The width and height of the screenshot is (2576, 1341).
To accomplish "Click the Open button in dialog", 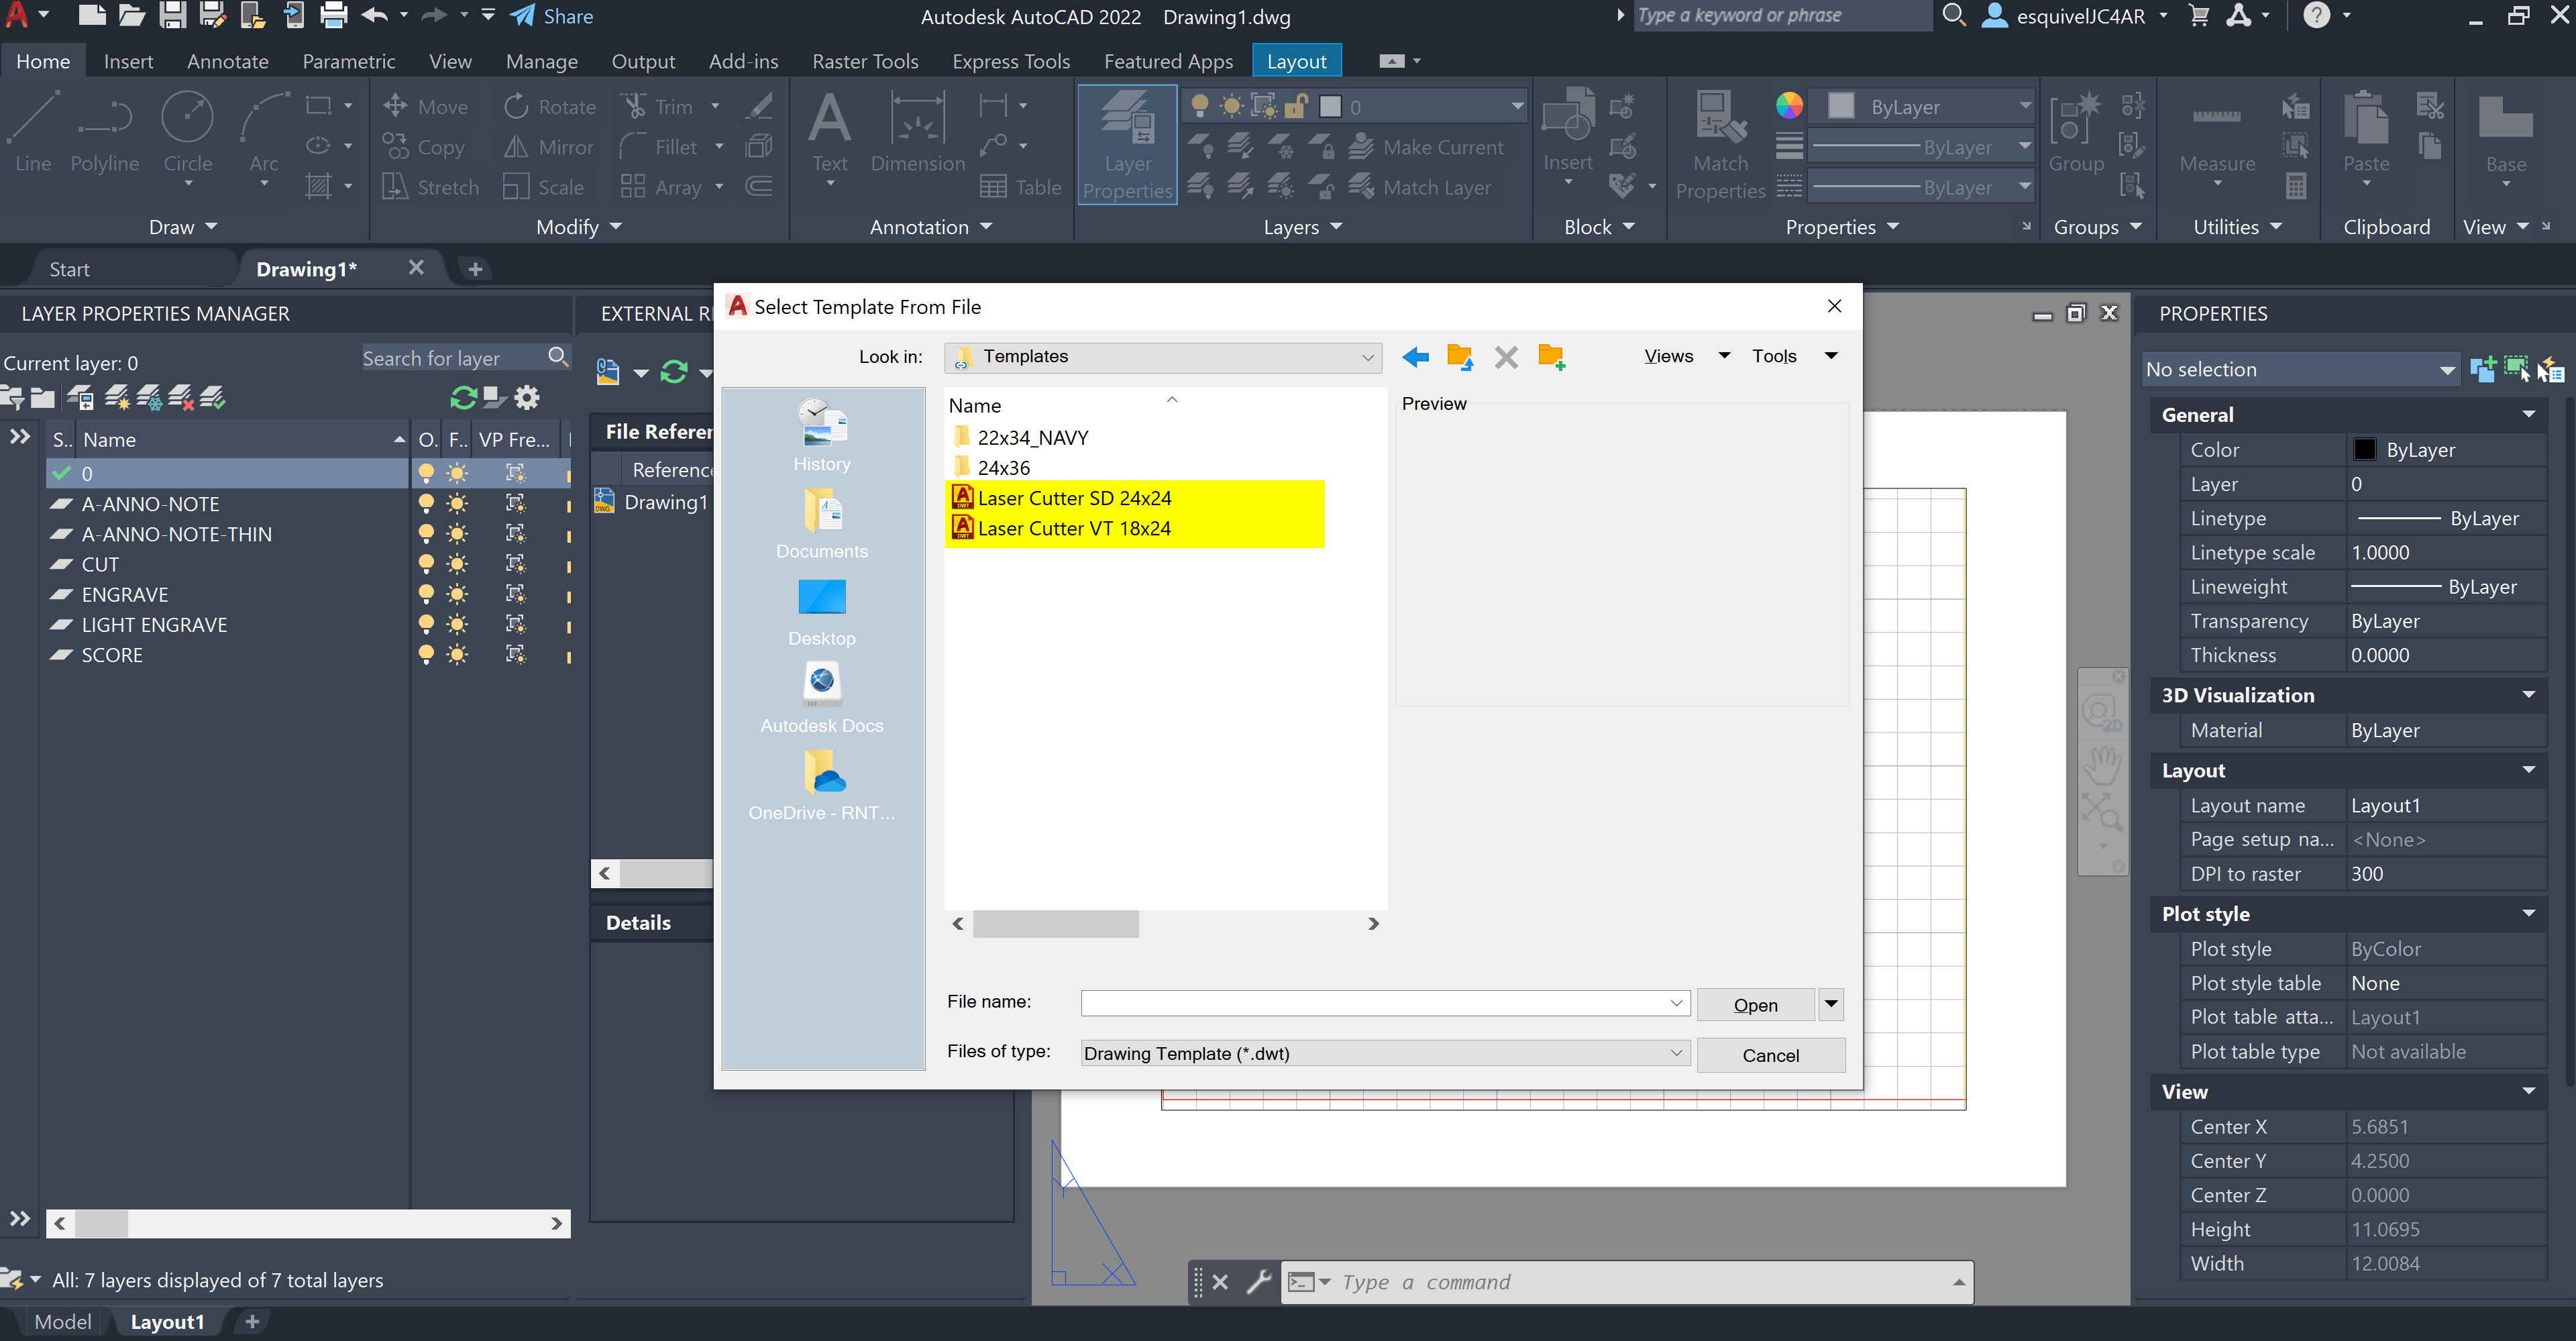I will point(1755,1004).
